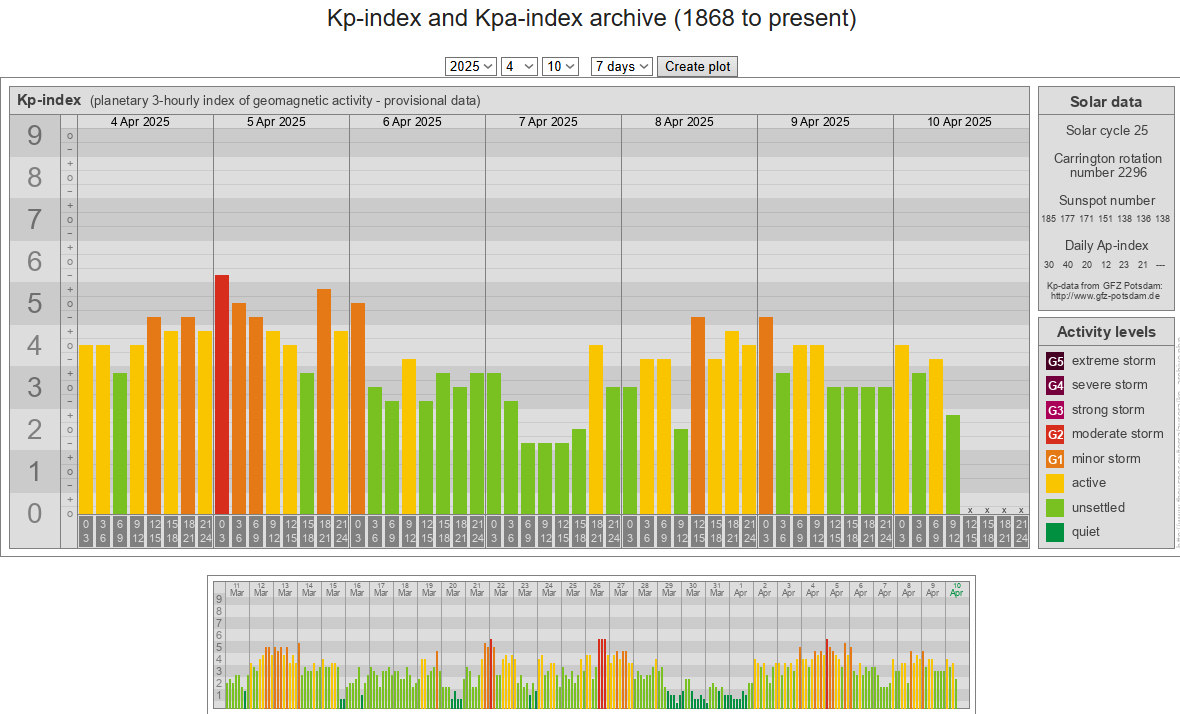1180x714 pixels.
Task: Open the year dropdown showing 2025
Action: [x=471, y=66]
